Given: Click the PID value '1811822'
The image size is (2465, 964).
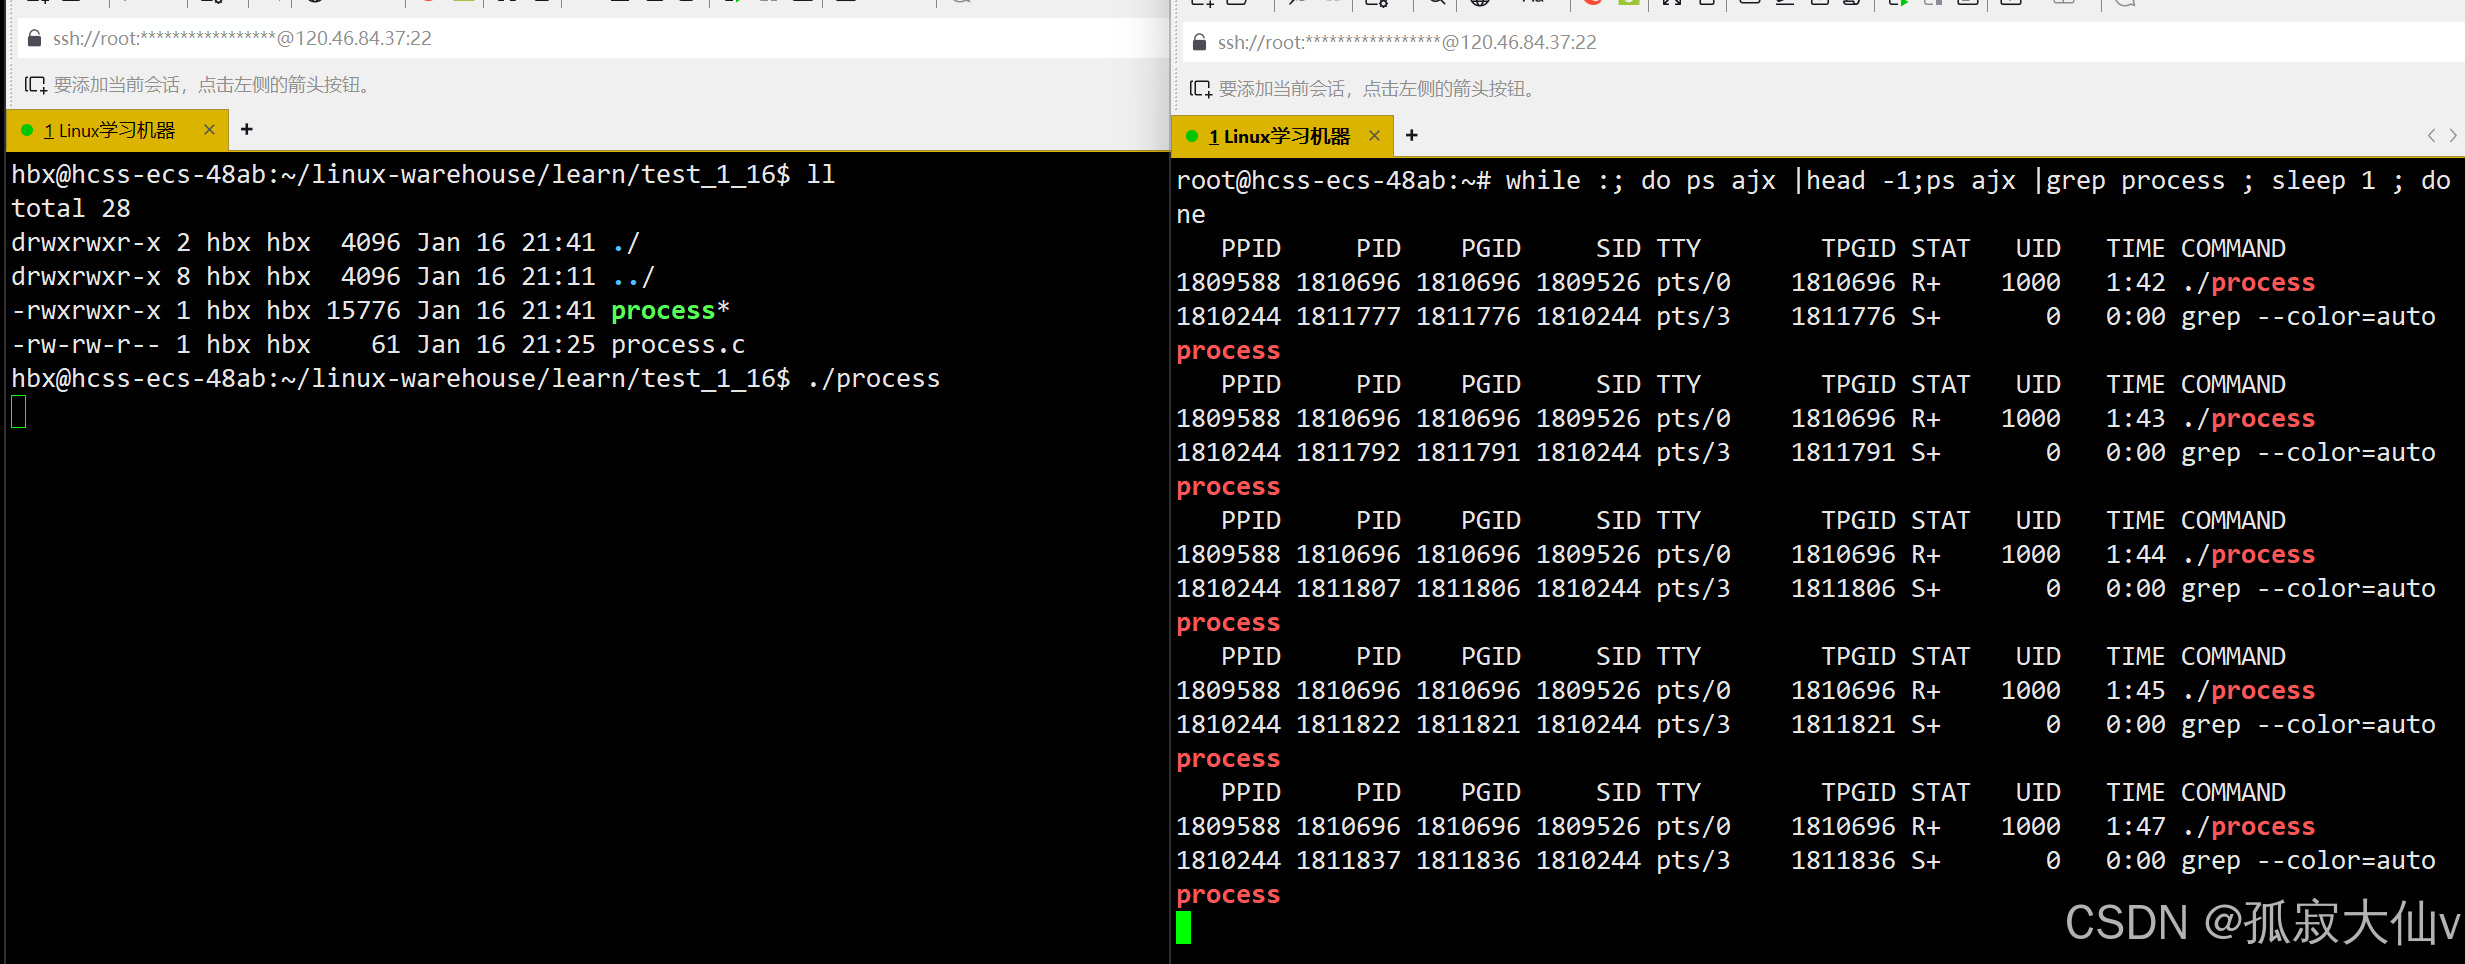Looking at the screenshot, I should pyautogui.click(x=1348, y=725).
